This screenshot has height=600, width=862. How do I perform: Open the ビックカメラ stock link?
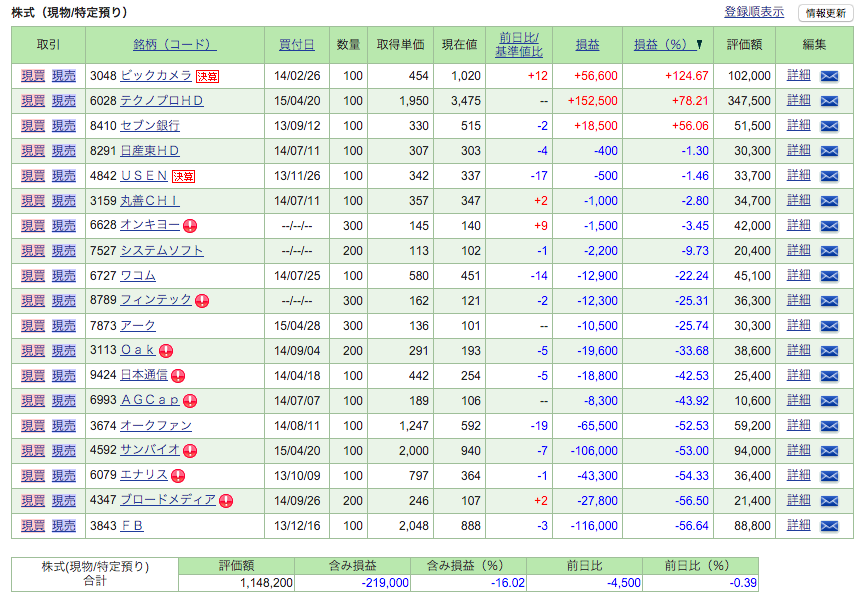pyautogui.click(x=156, y=75)
